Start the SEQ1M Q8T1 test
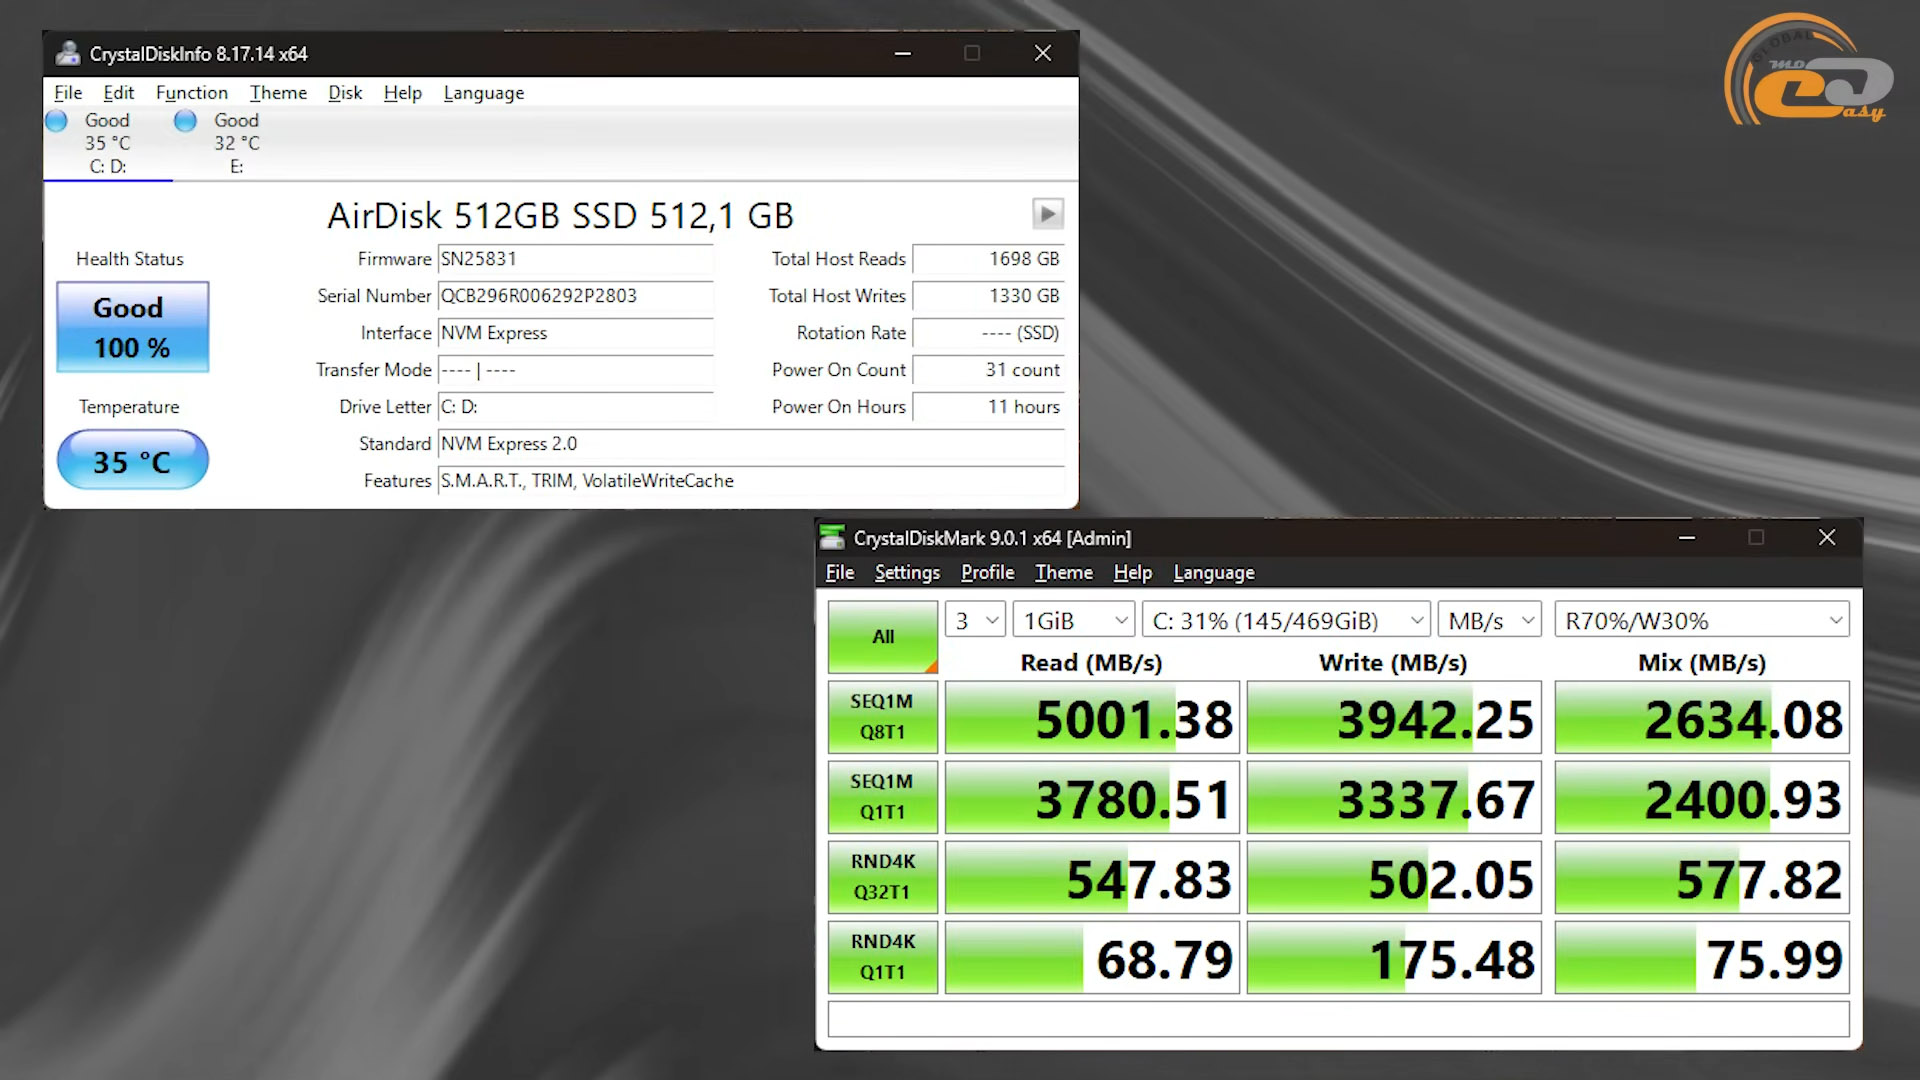 point(882,717)
